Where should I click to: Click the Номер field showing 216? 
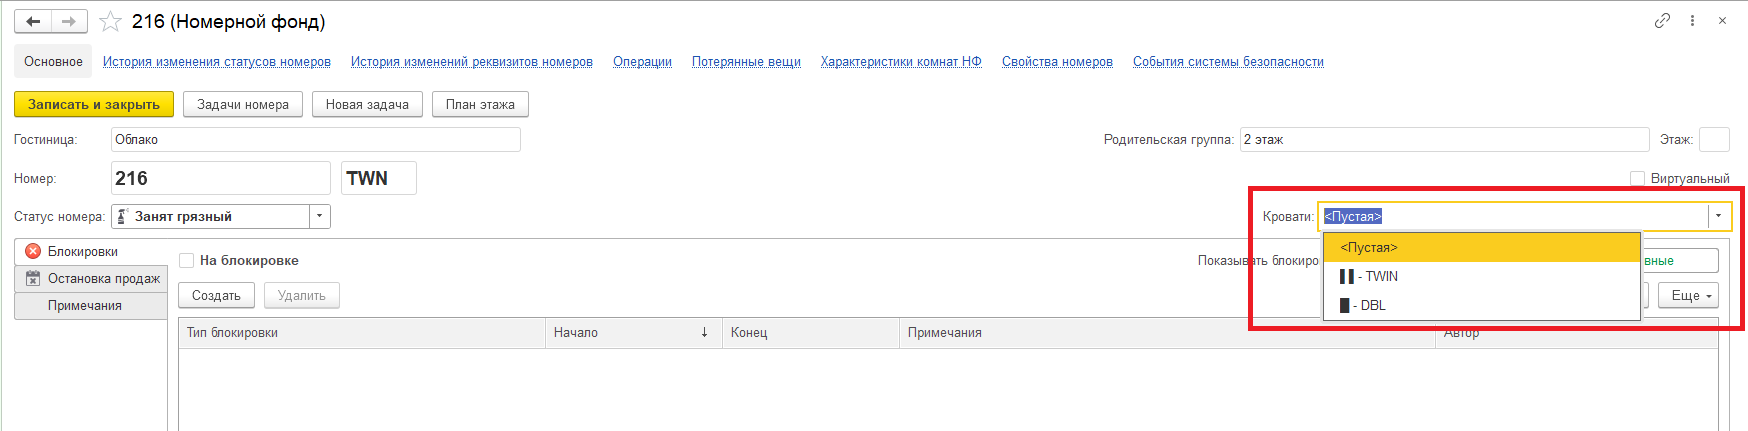(x=221, y=178)
